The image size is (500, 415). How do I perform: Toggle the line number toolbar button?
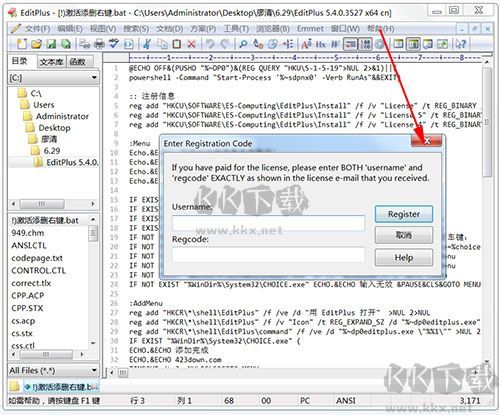pos(365,44)
